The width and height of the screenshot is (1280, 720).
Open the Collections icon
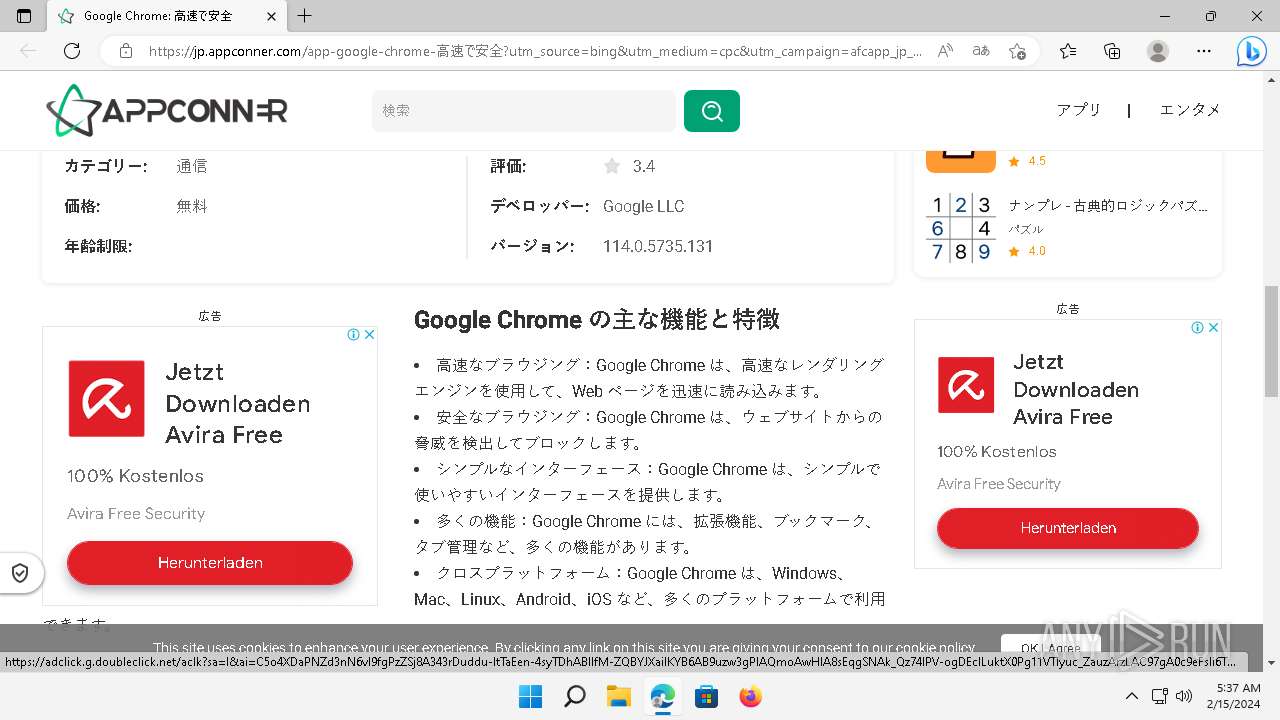(1112, 51)
